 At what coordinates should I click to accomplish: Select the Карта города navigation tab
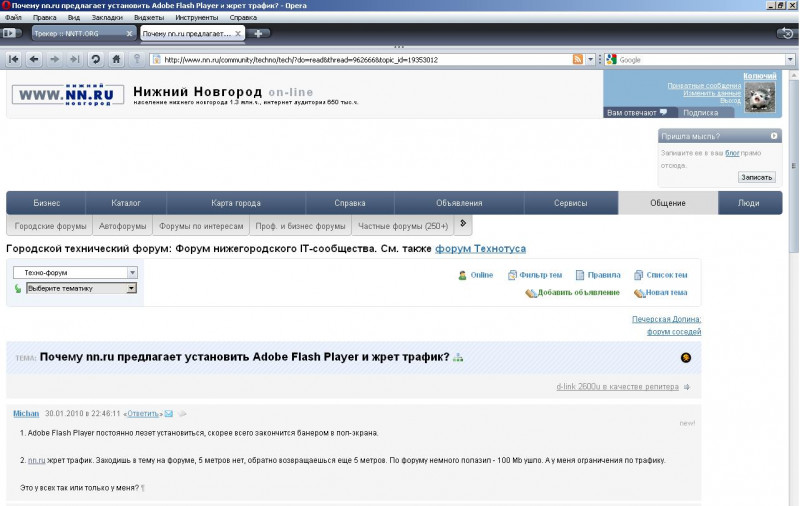pyautogui.click(x=236, y=203)
